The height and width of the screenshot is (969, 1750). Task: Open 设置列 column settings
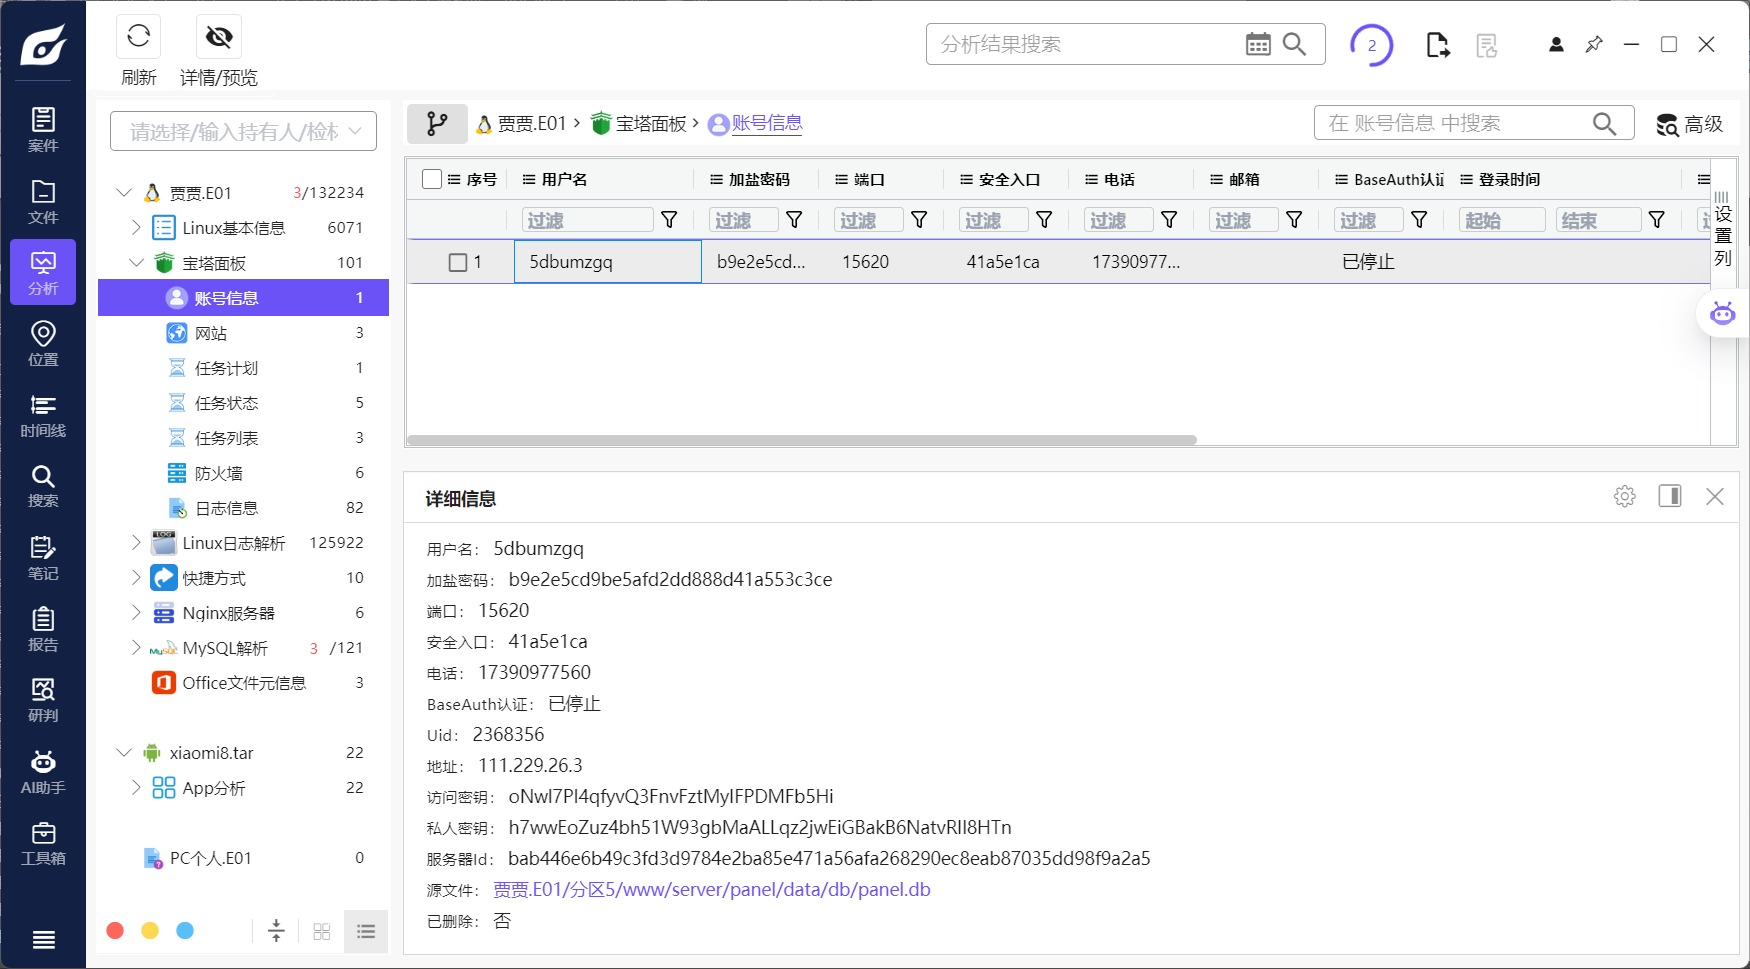point(1723,229)
